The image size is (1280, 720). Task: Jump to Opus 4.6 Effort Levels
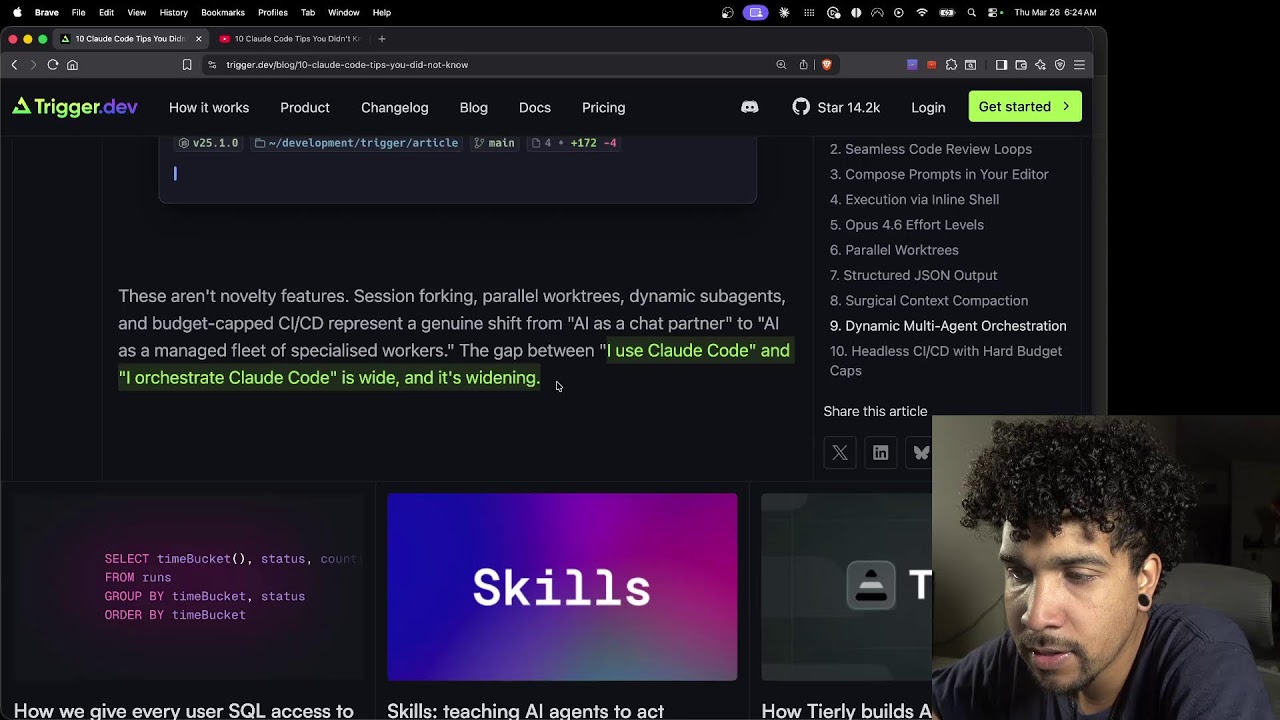pos(907,225)
